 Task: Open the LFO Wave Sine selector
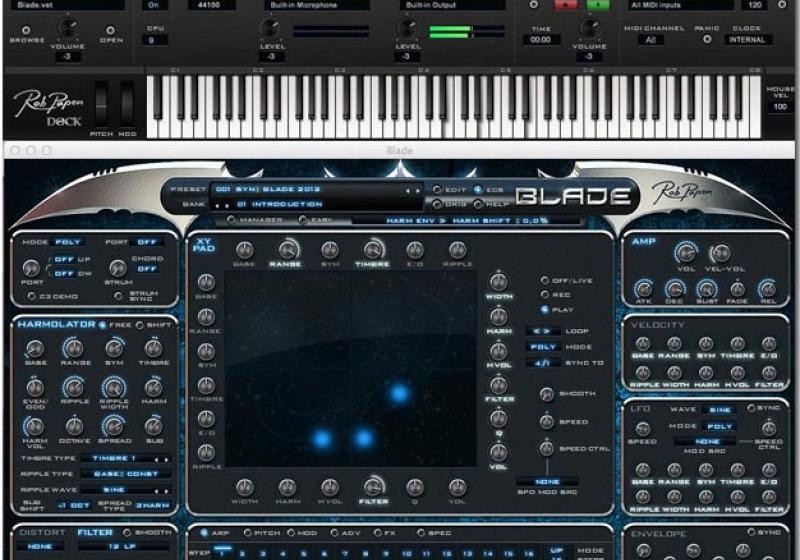pyautogui.click(x=719, y=410)
